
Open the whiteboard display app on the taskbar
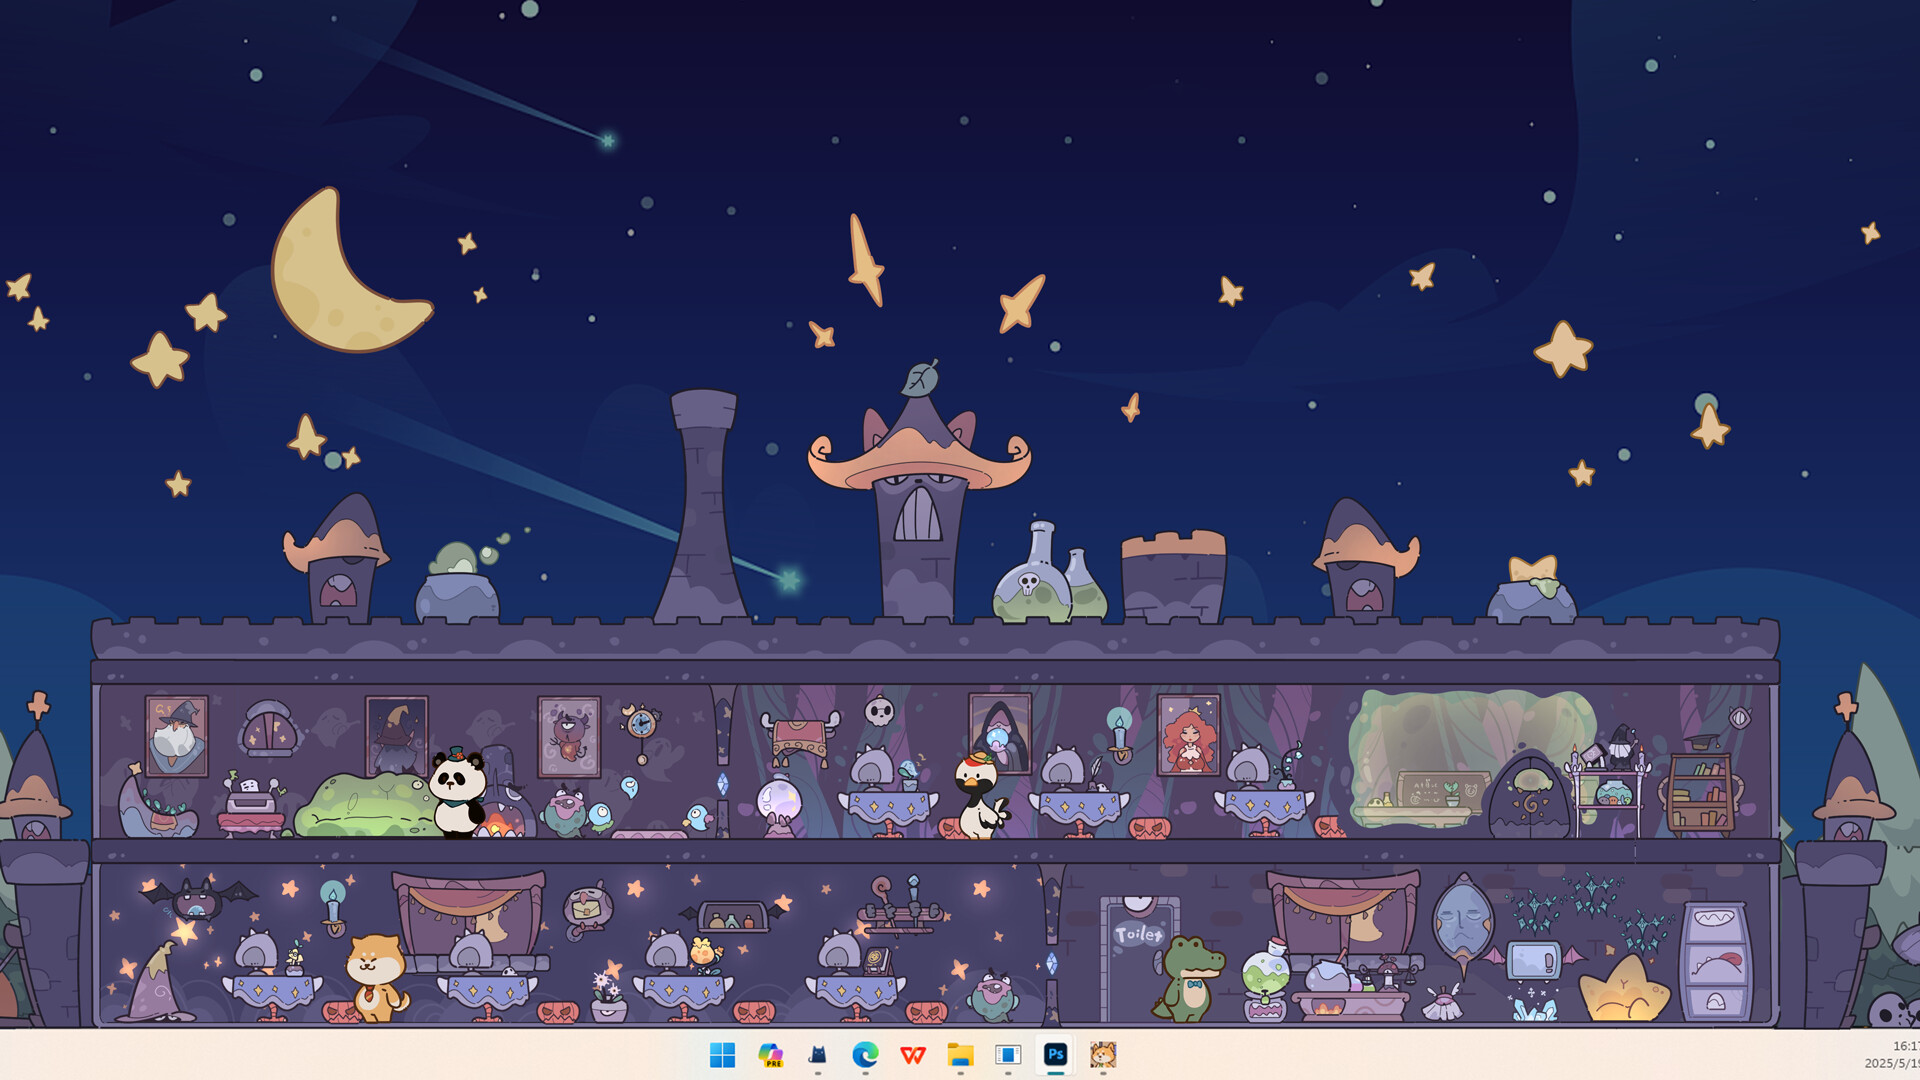pyautogui.click(x=1010, y=1053)
